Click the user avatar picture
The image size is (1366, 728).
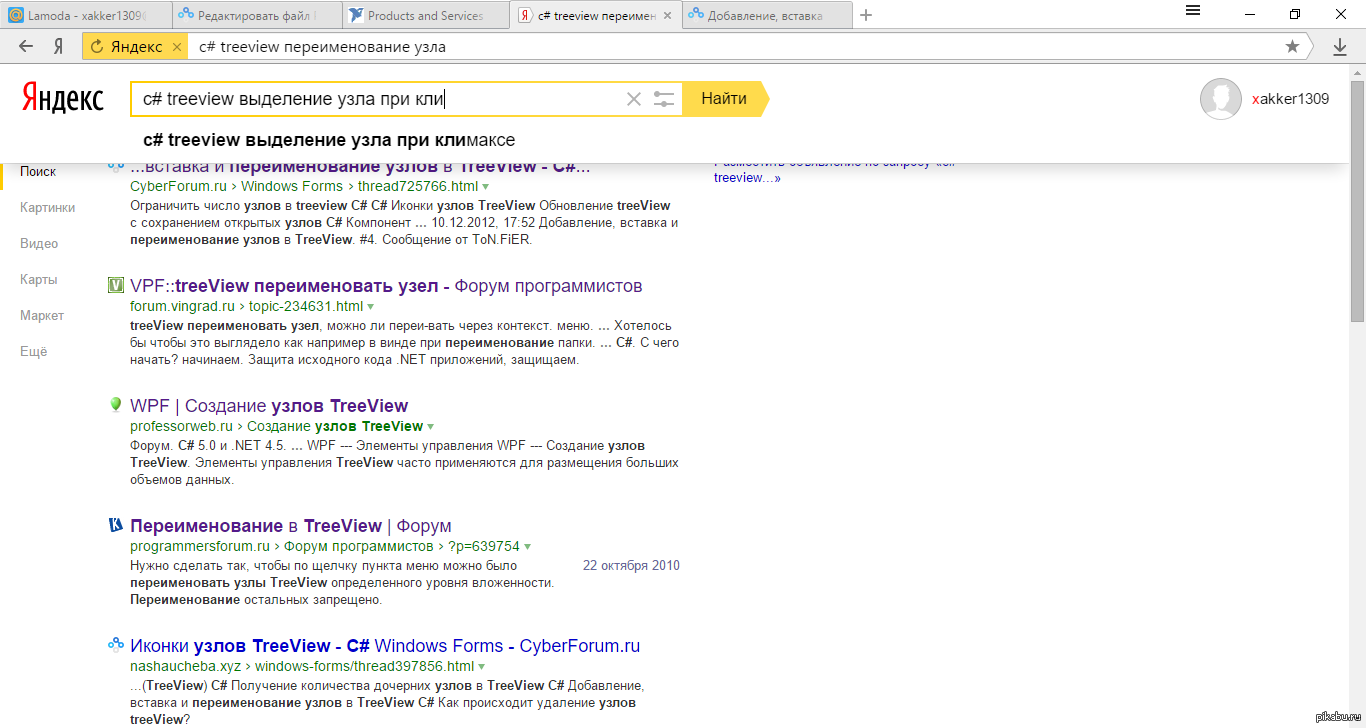point(1220,99)
